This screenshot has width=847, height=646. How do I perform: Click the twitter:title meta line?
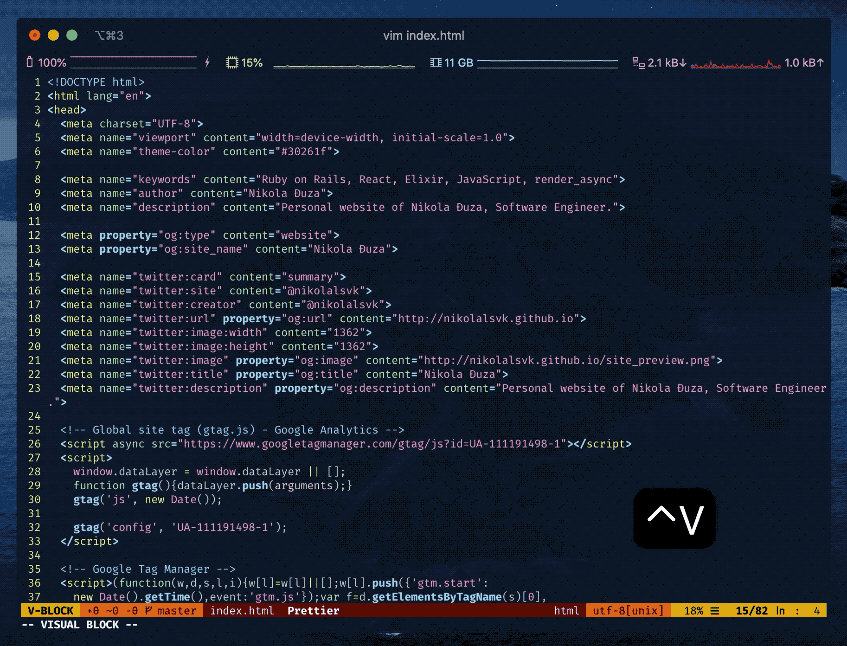pyautogui.click(x=284, y=374)
